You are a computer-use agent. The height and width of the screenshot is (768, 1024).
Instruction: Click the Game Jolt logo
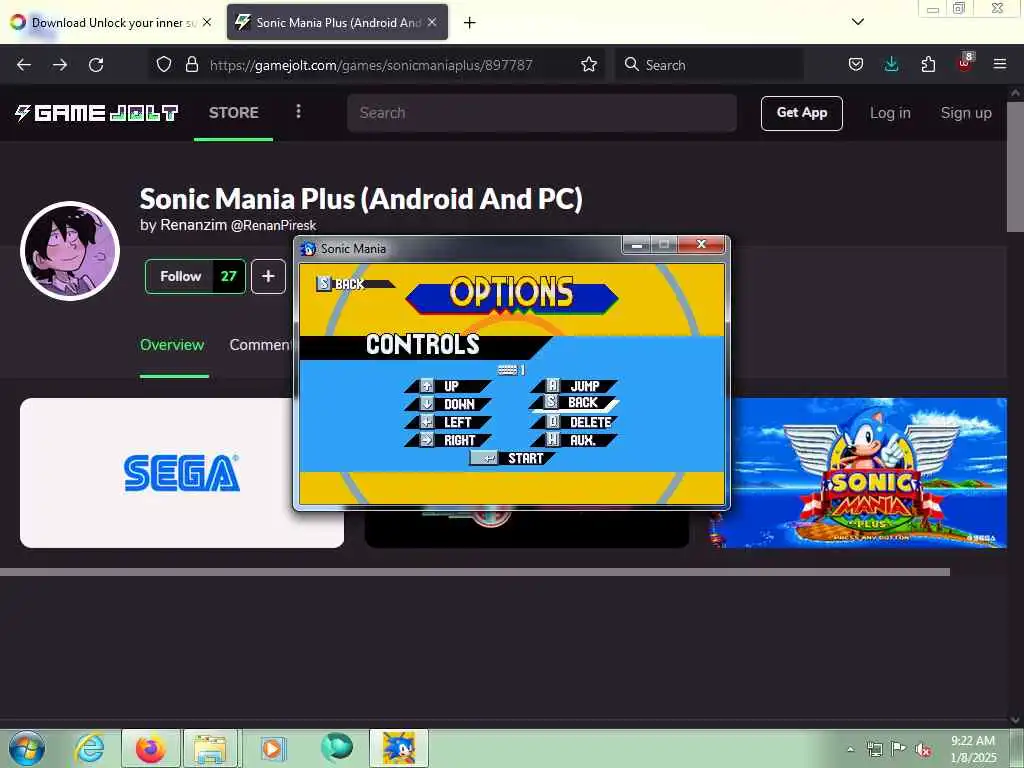[x=97, y=113]
